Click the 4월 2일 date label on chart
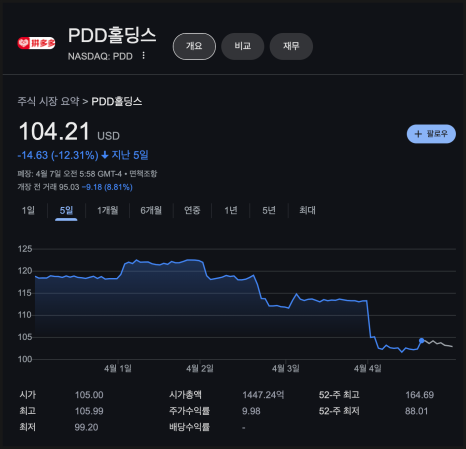Viewport: 466px width, 449px height. coord(200,368)
